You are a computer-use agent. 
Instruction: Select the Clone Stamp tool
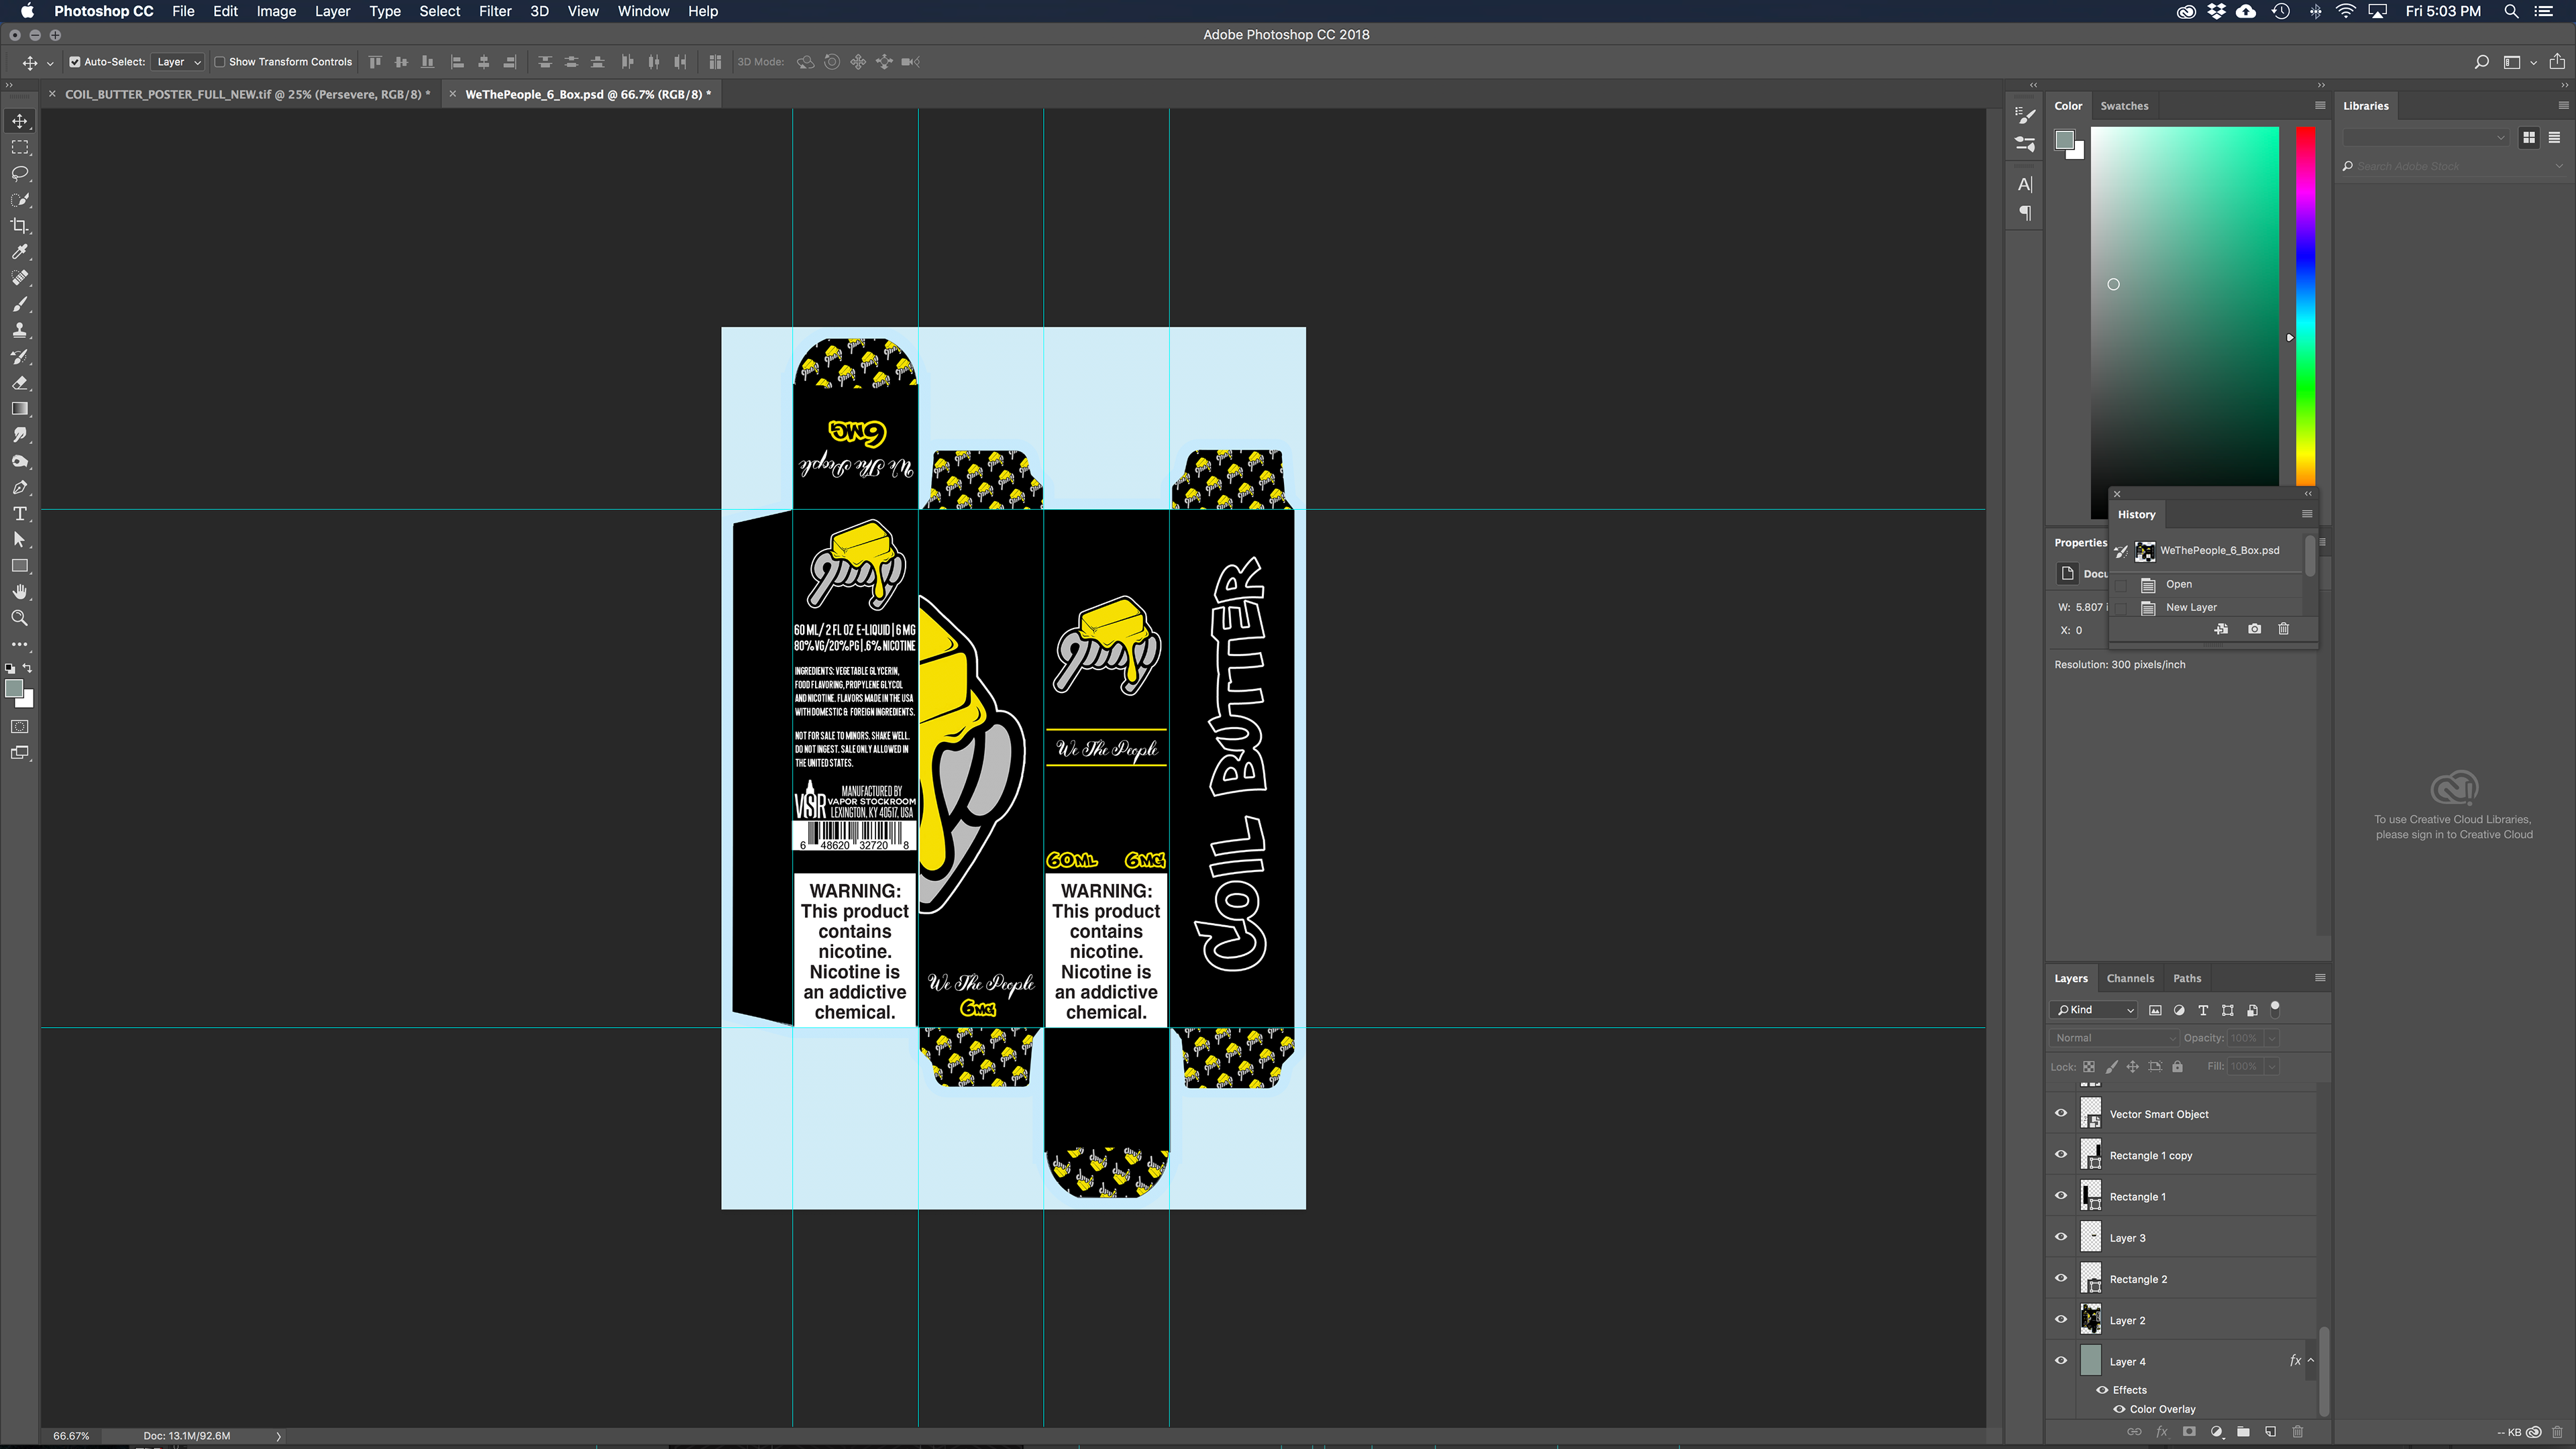click(x=20, y=330)
